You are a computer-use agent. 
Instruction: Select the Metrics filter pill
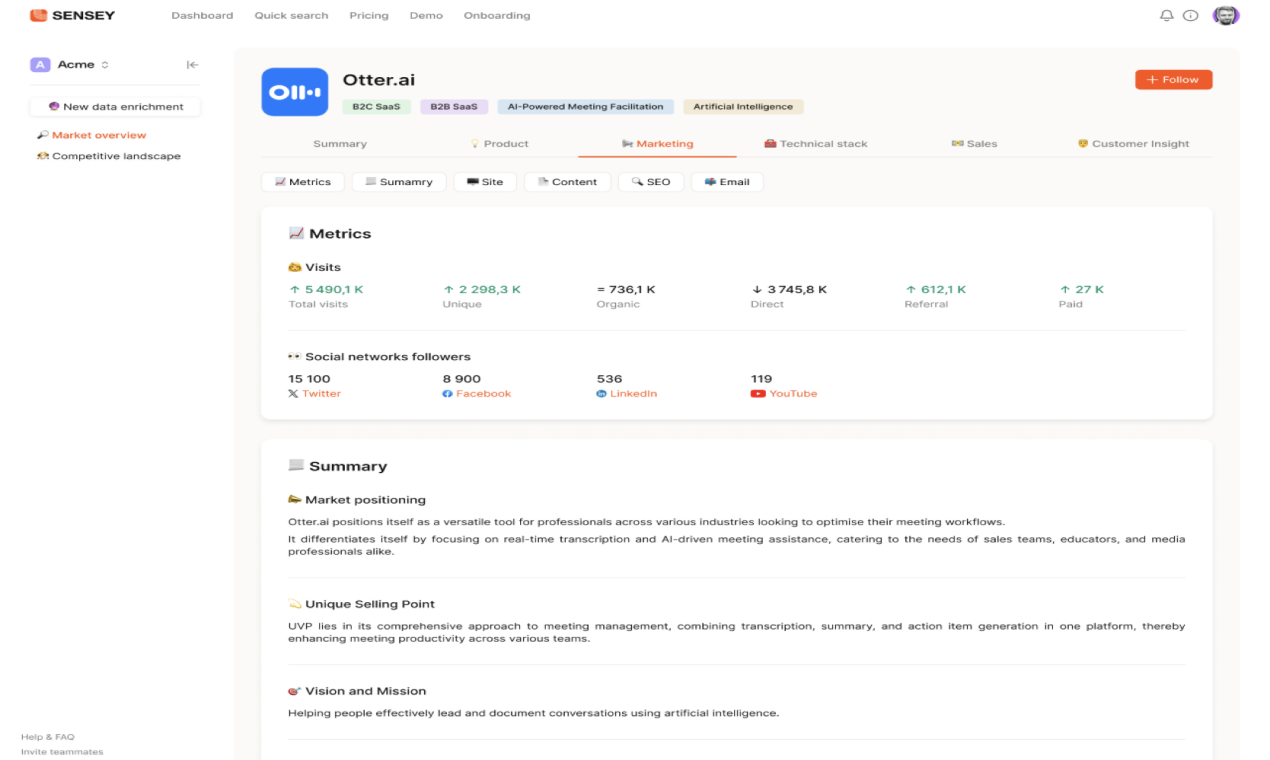(x=302, y=181)
